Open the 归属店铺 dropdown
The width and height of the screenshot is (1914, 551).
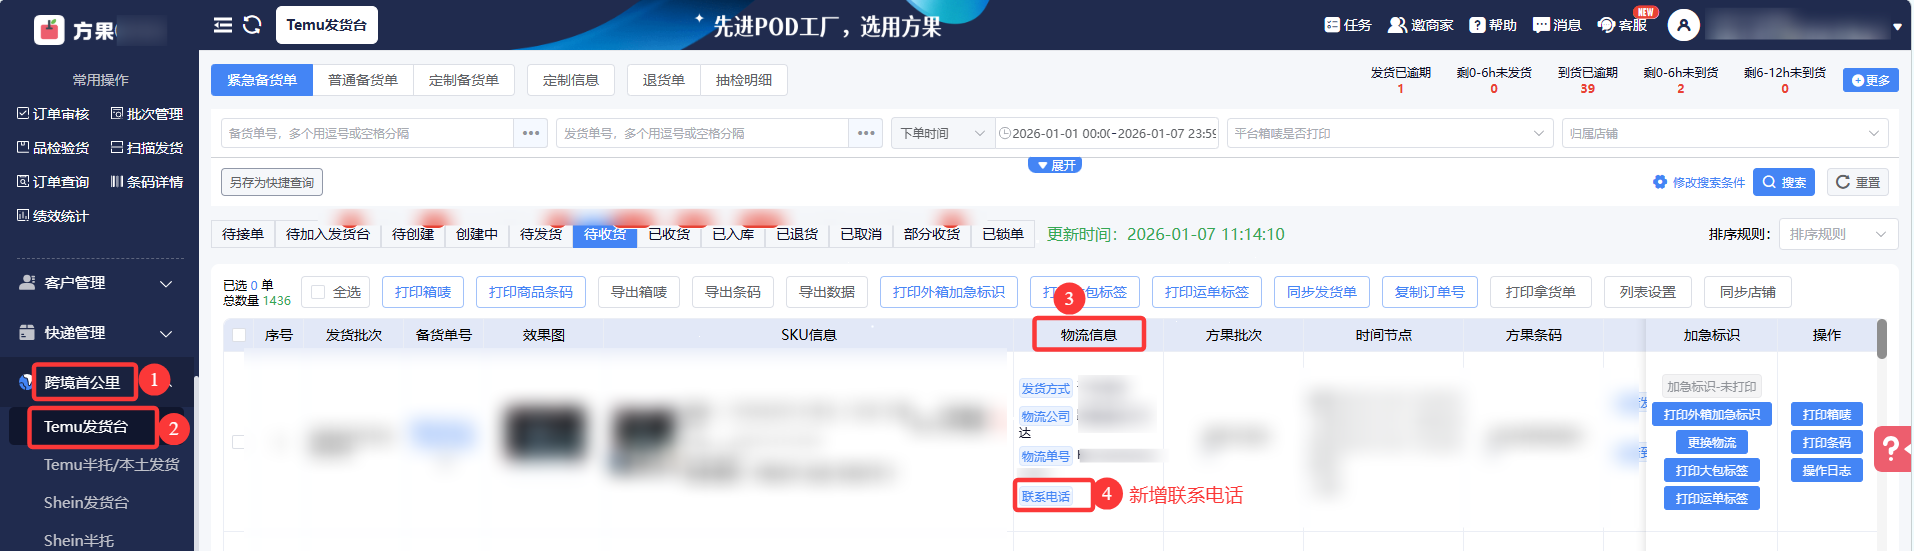[x=1724, y=133]
